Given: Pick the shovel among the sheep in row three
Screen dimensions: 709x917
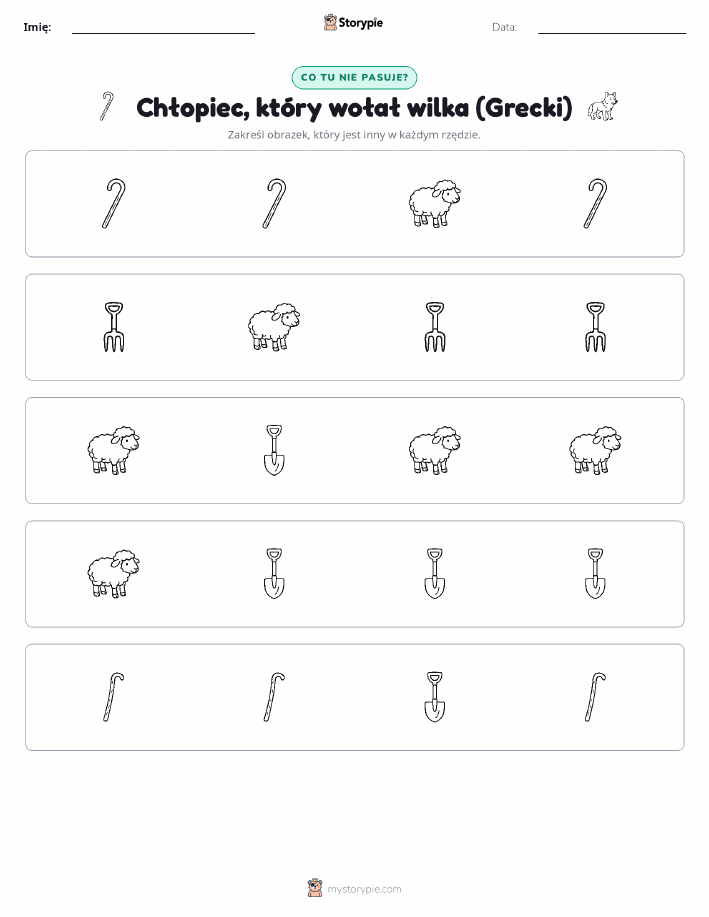Looking at the screenshot, I should coord(274,450).
